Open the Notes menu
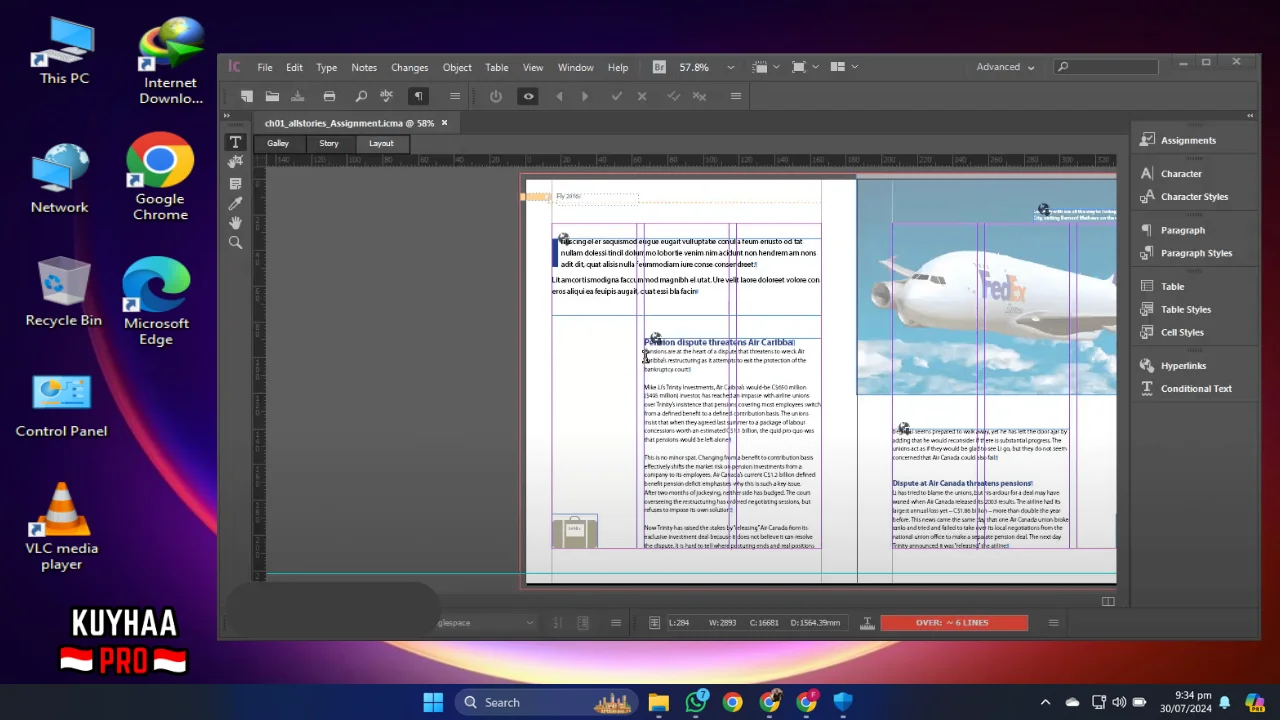Screen dimensions: 1280x720 click(364, 67)
